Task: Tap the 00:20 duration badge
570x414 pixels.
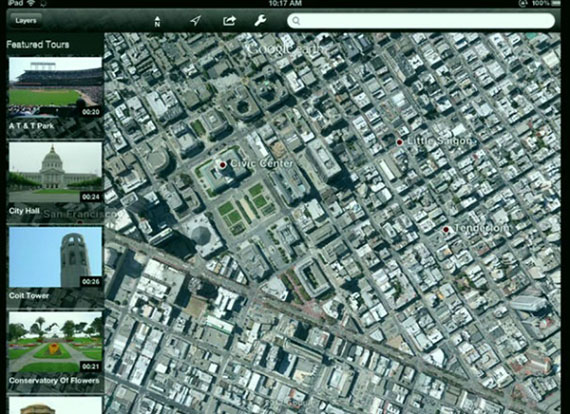Action: pos(91,112)
